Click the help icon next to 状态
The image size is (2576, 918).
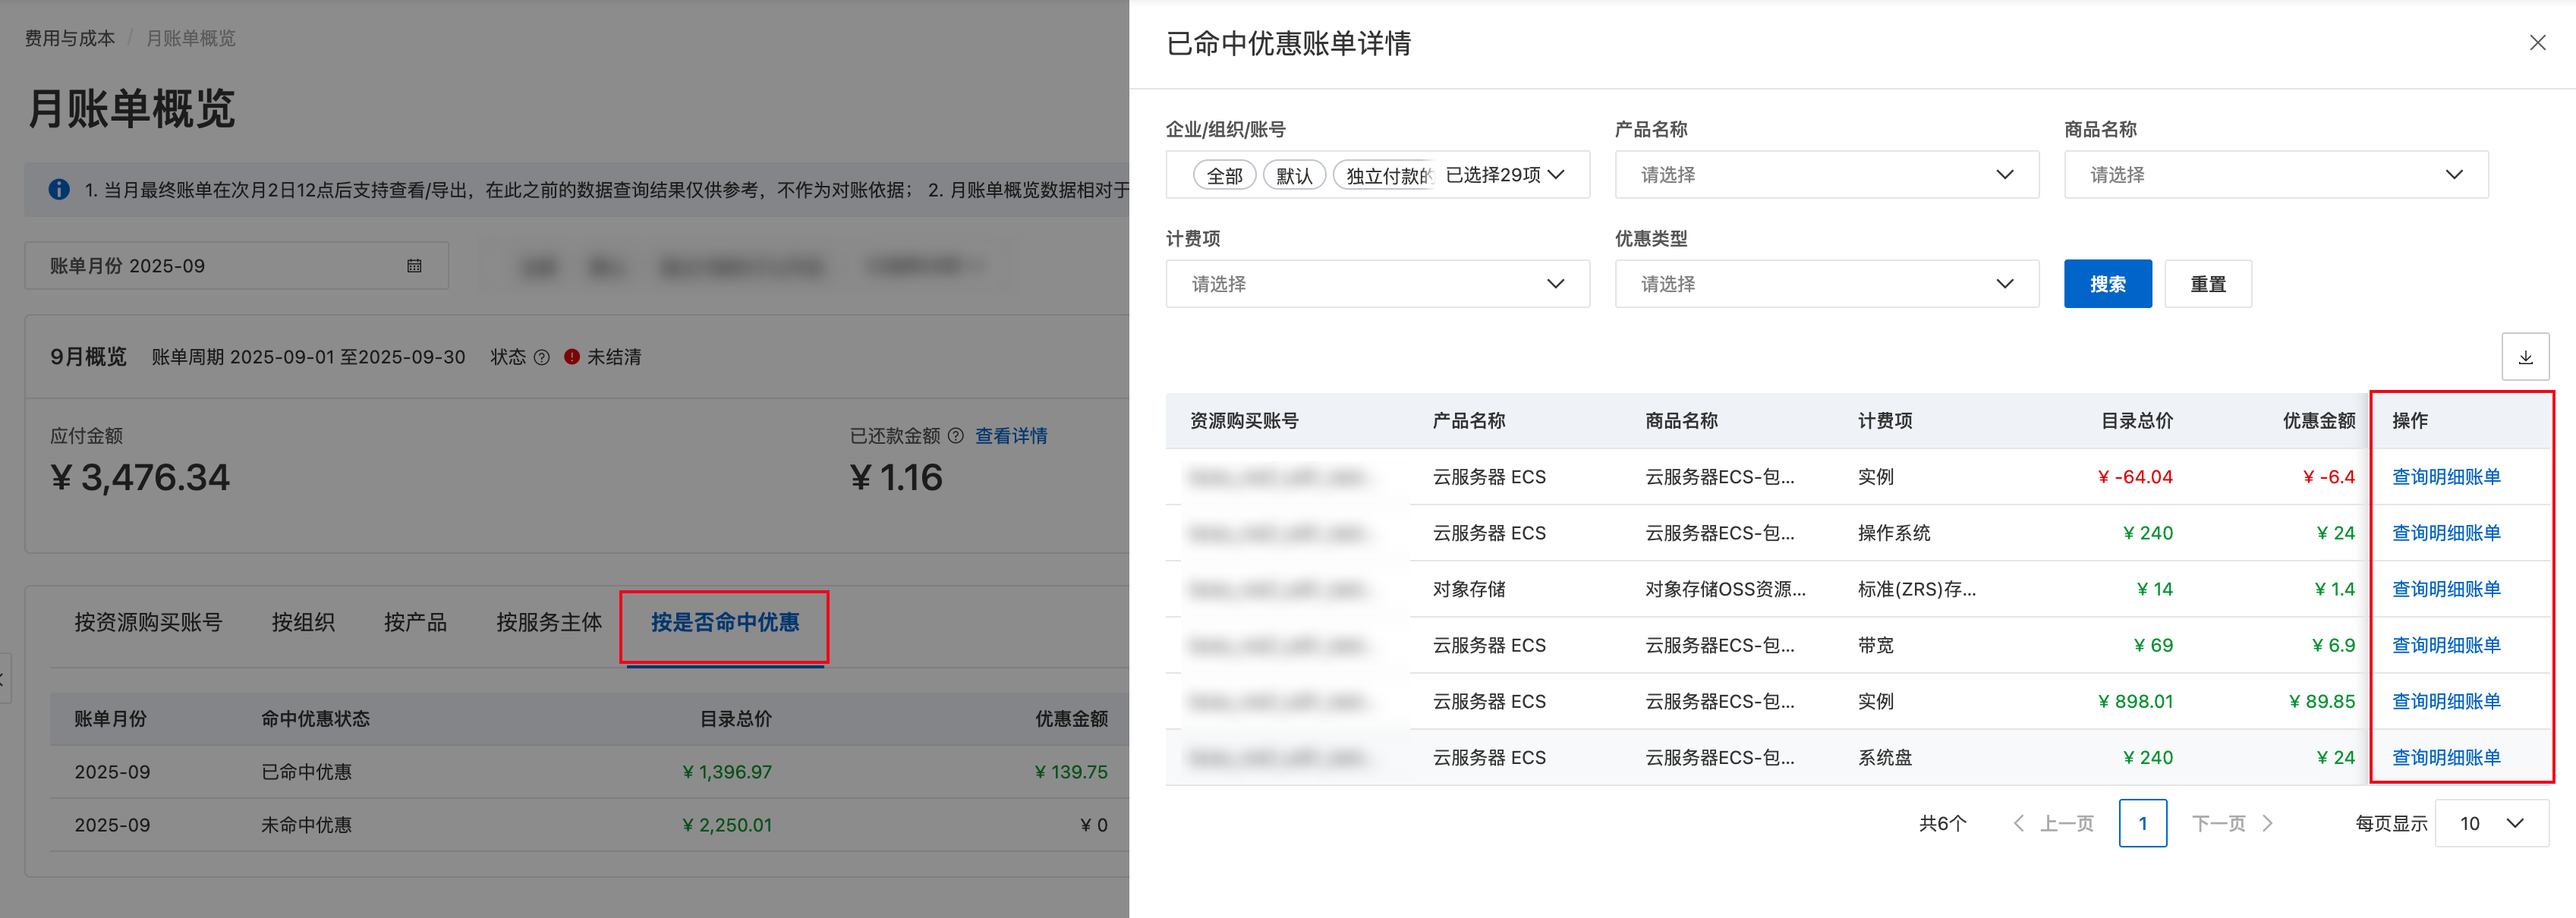click(542, 358)
